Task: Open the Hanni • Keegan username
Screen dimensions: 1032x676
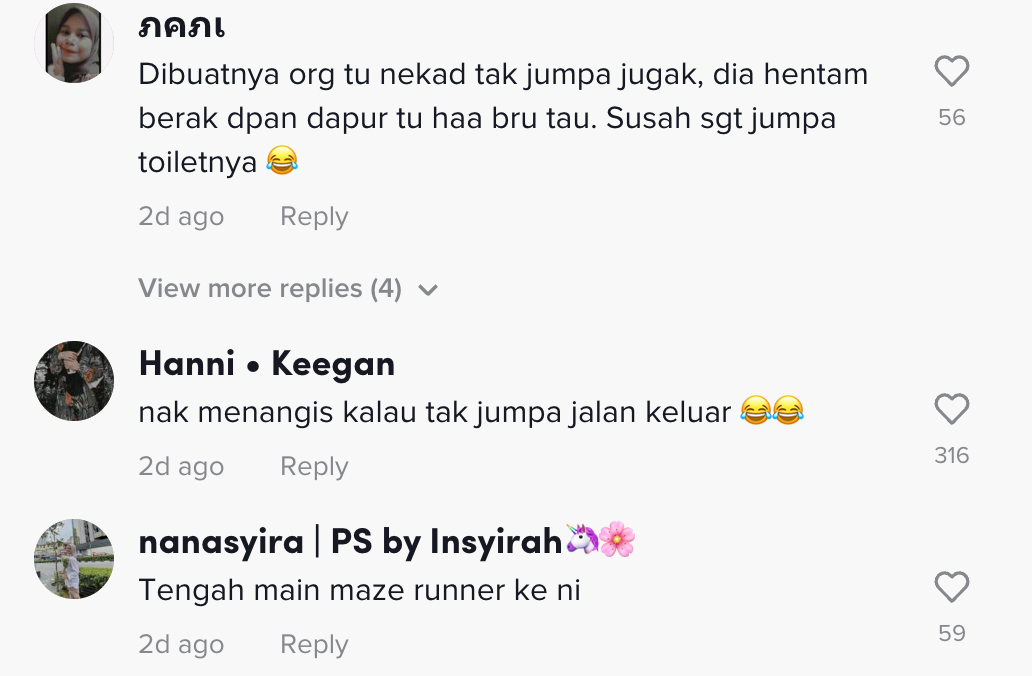Action: point(267,364)
